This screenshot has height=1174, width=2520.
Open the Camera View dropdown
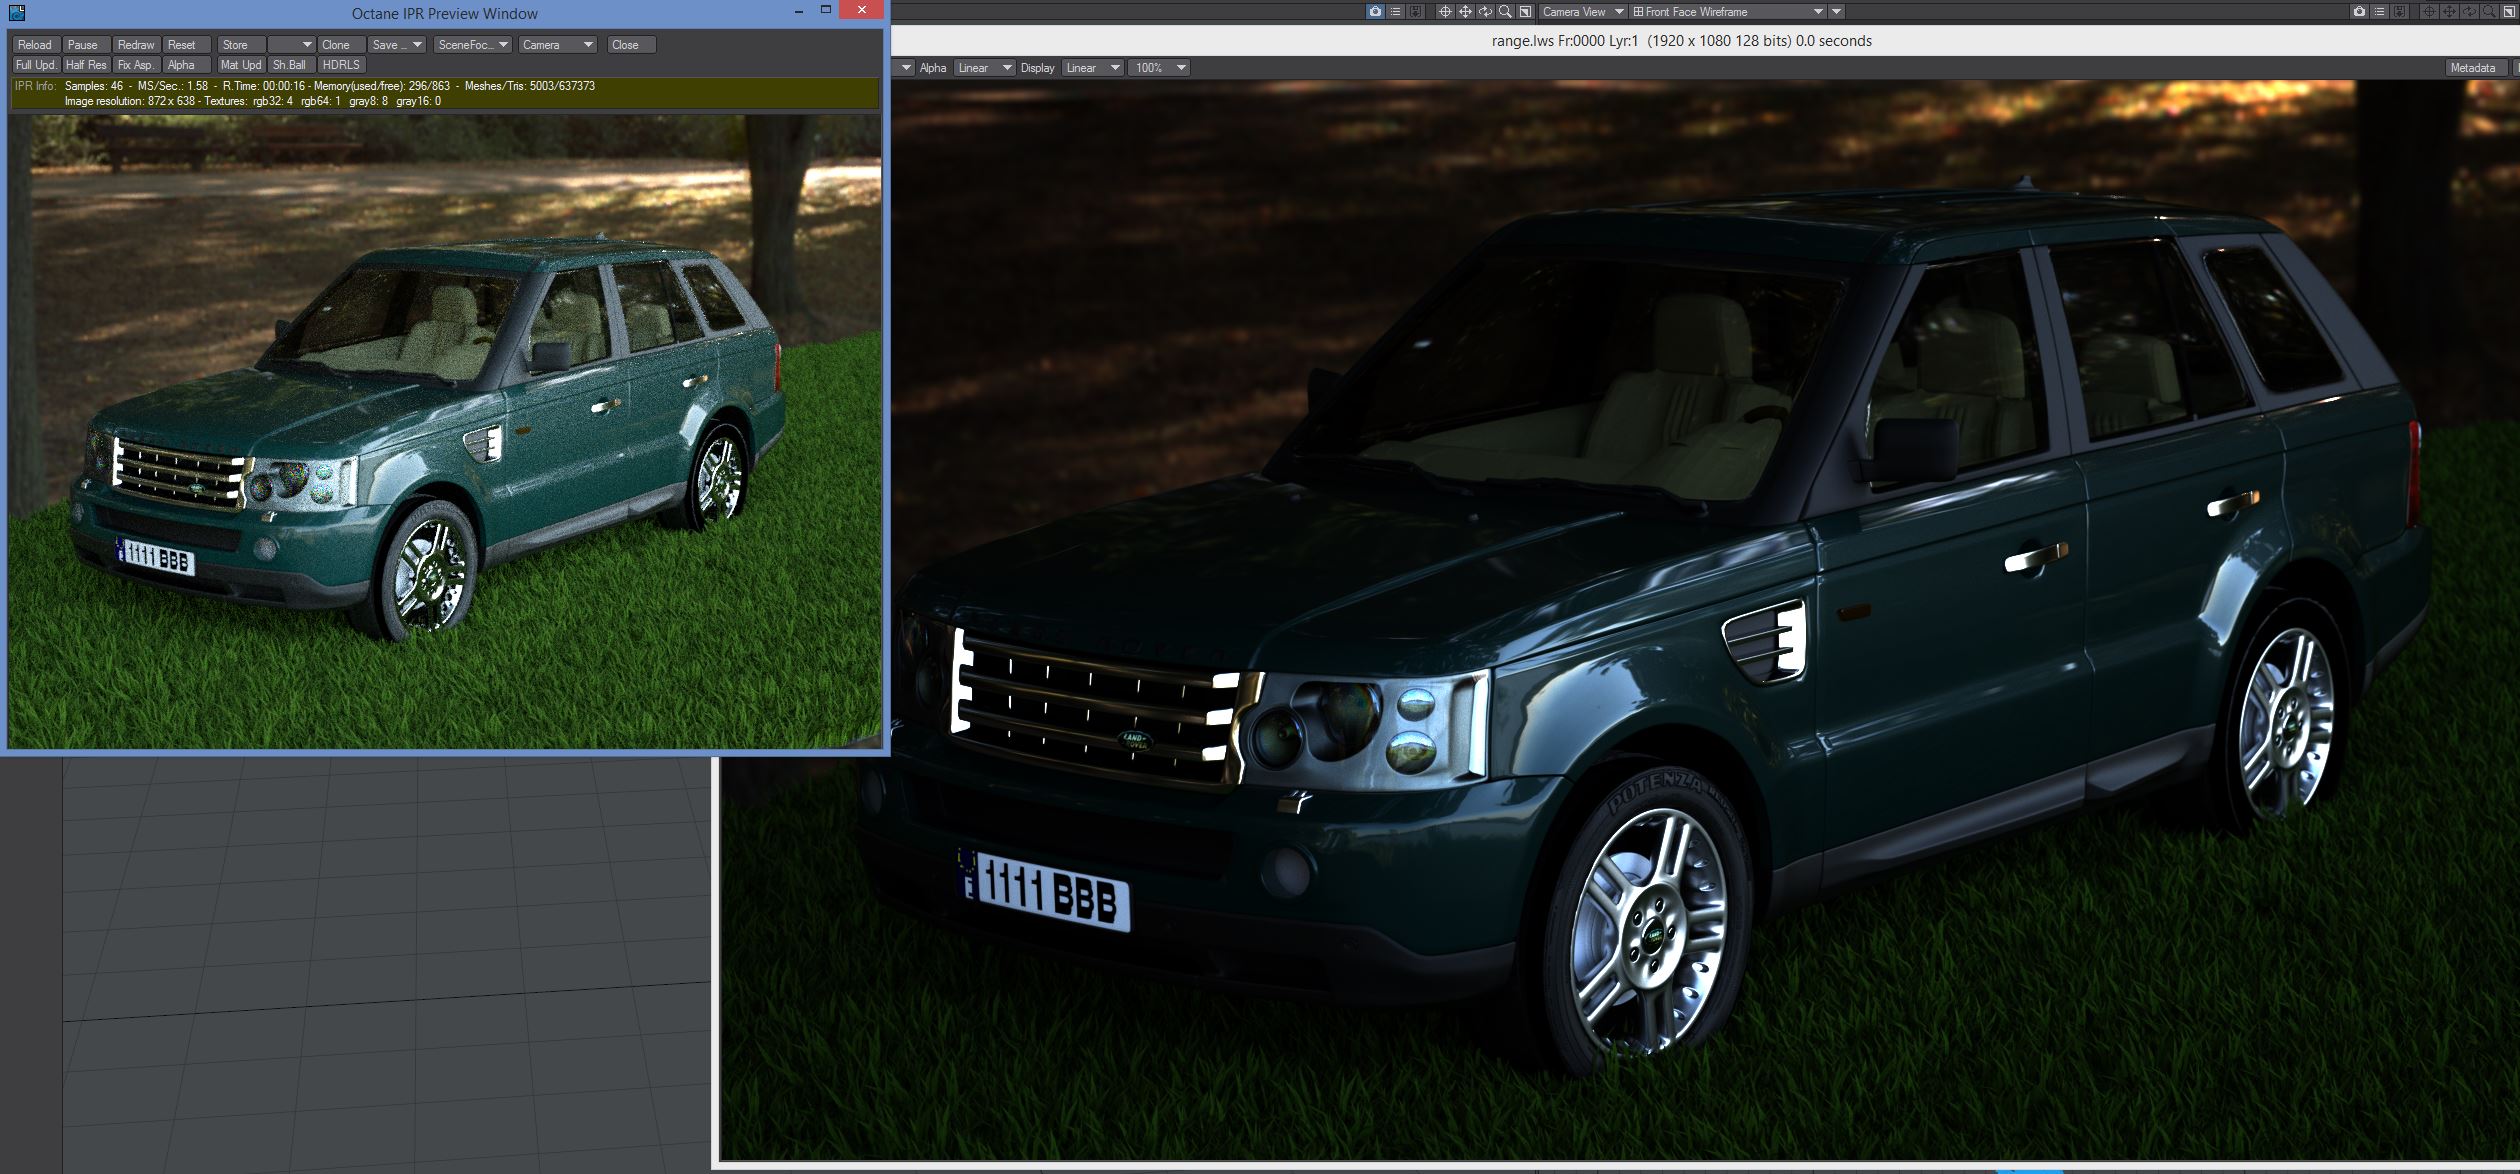[x=1583, y=12]
